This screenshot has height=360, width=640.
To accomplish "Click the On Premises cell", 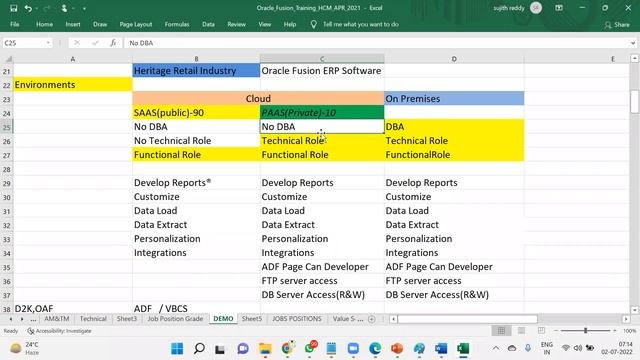I will 454,98.
